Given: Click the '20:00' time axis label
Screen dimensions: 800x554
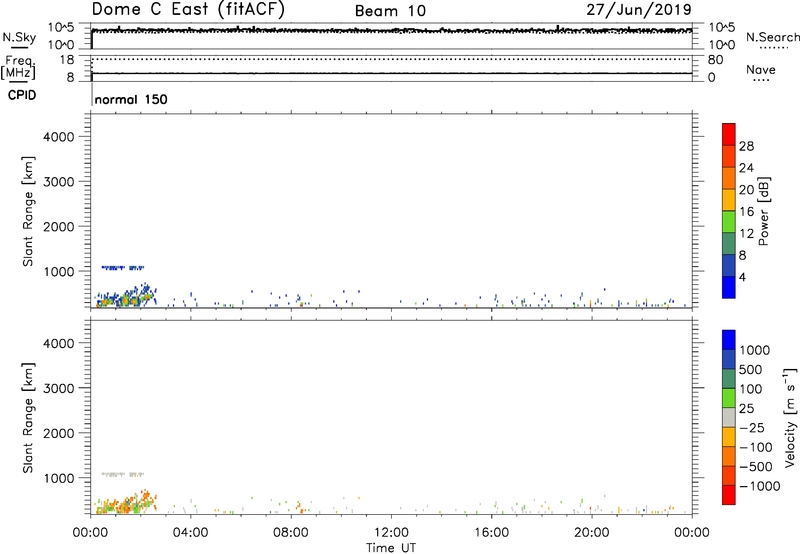Looking at the screenshot, I should coord(591,533).
